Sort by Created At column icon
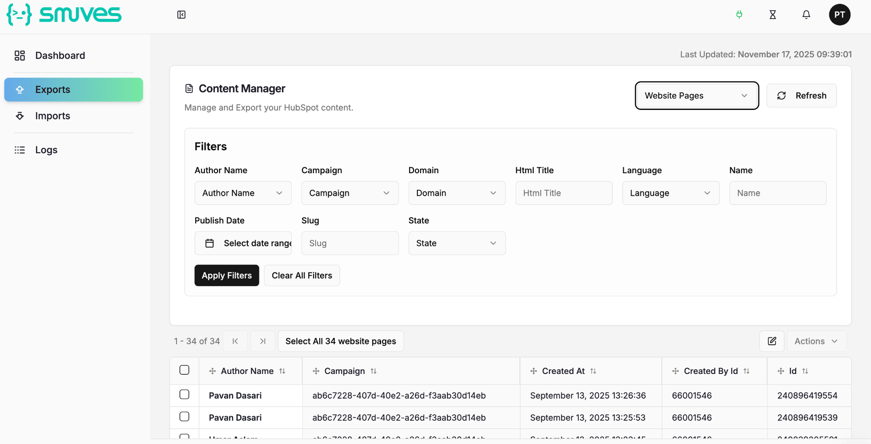Screen dimensions: 871x444 coord(593,371)
